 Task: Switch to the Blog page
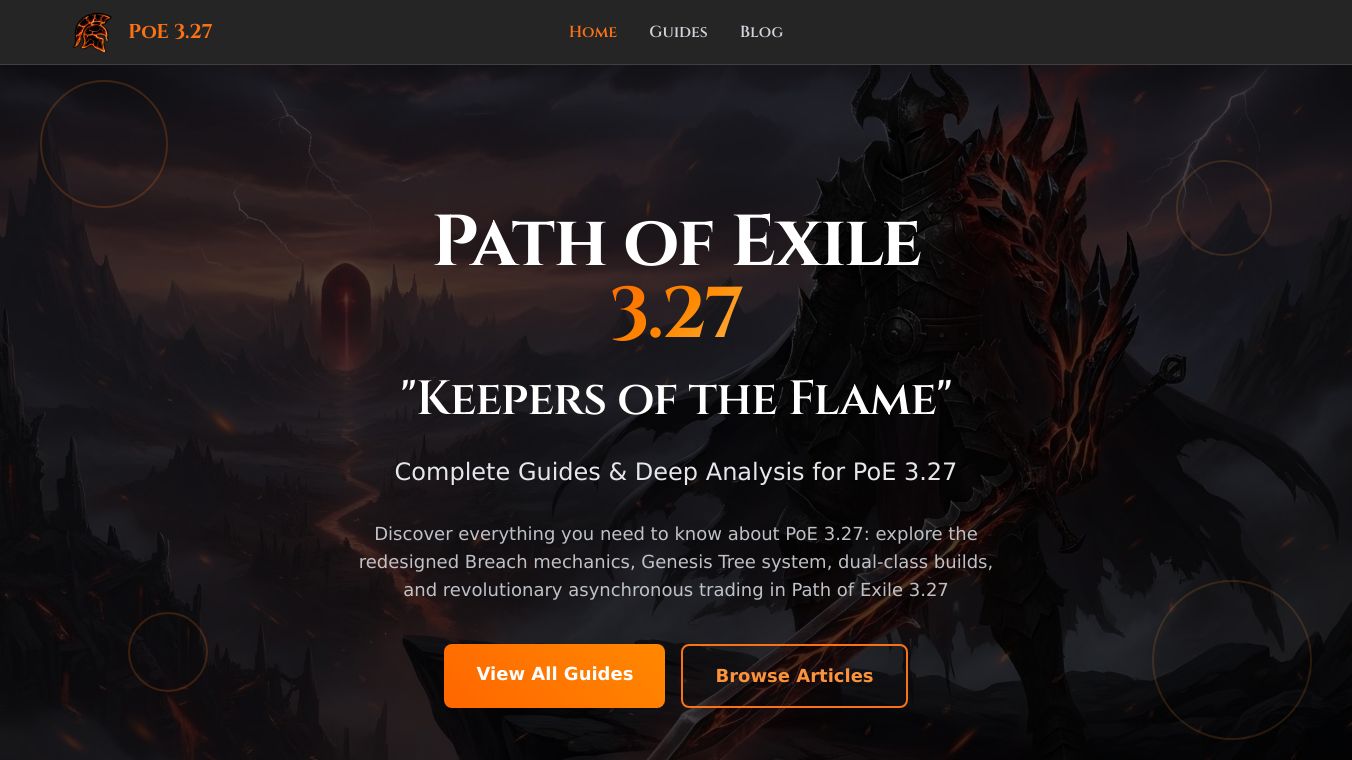click(761, 32)
